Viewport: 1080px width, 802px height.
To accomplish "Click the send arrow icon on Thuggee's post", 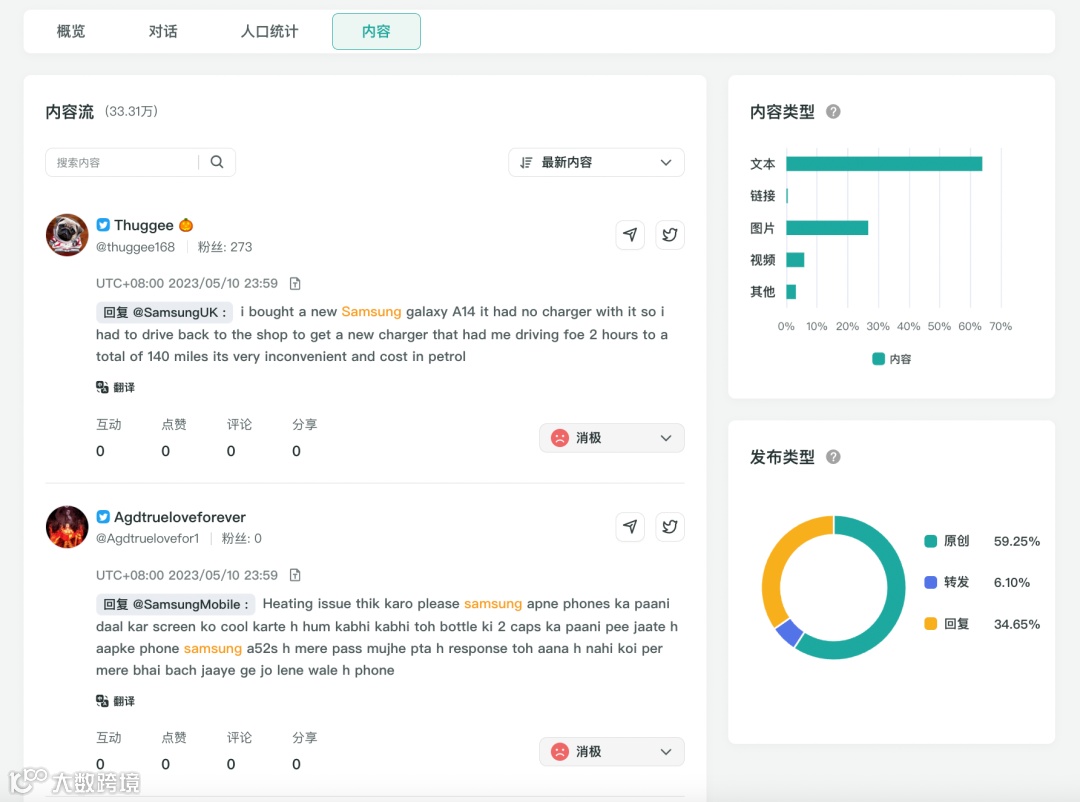I will click(x=630, y=235).
